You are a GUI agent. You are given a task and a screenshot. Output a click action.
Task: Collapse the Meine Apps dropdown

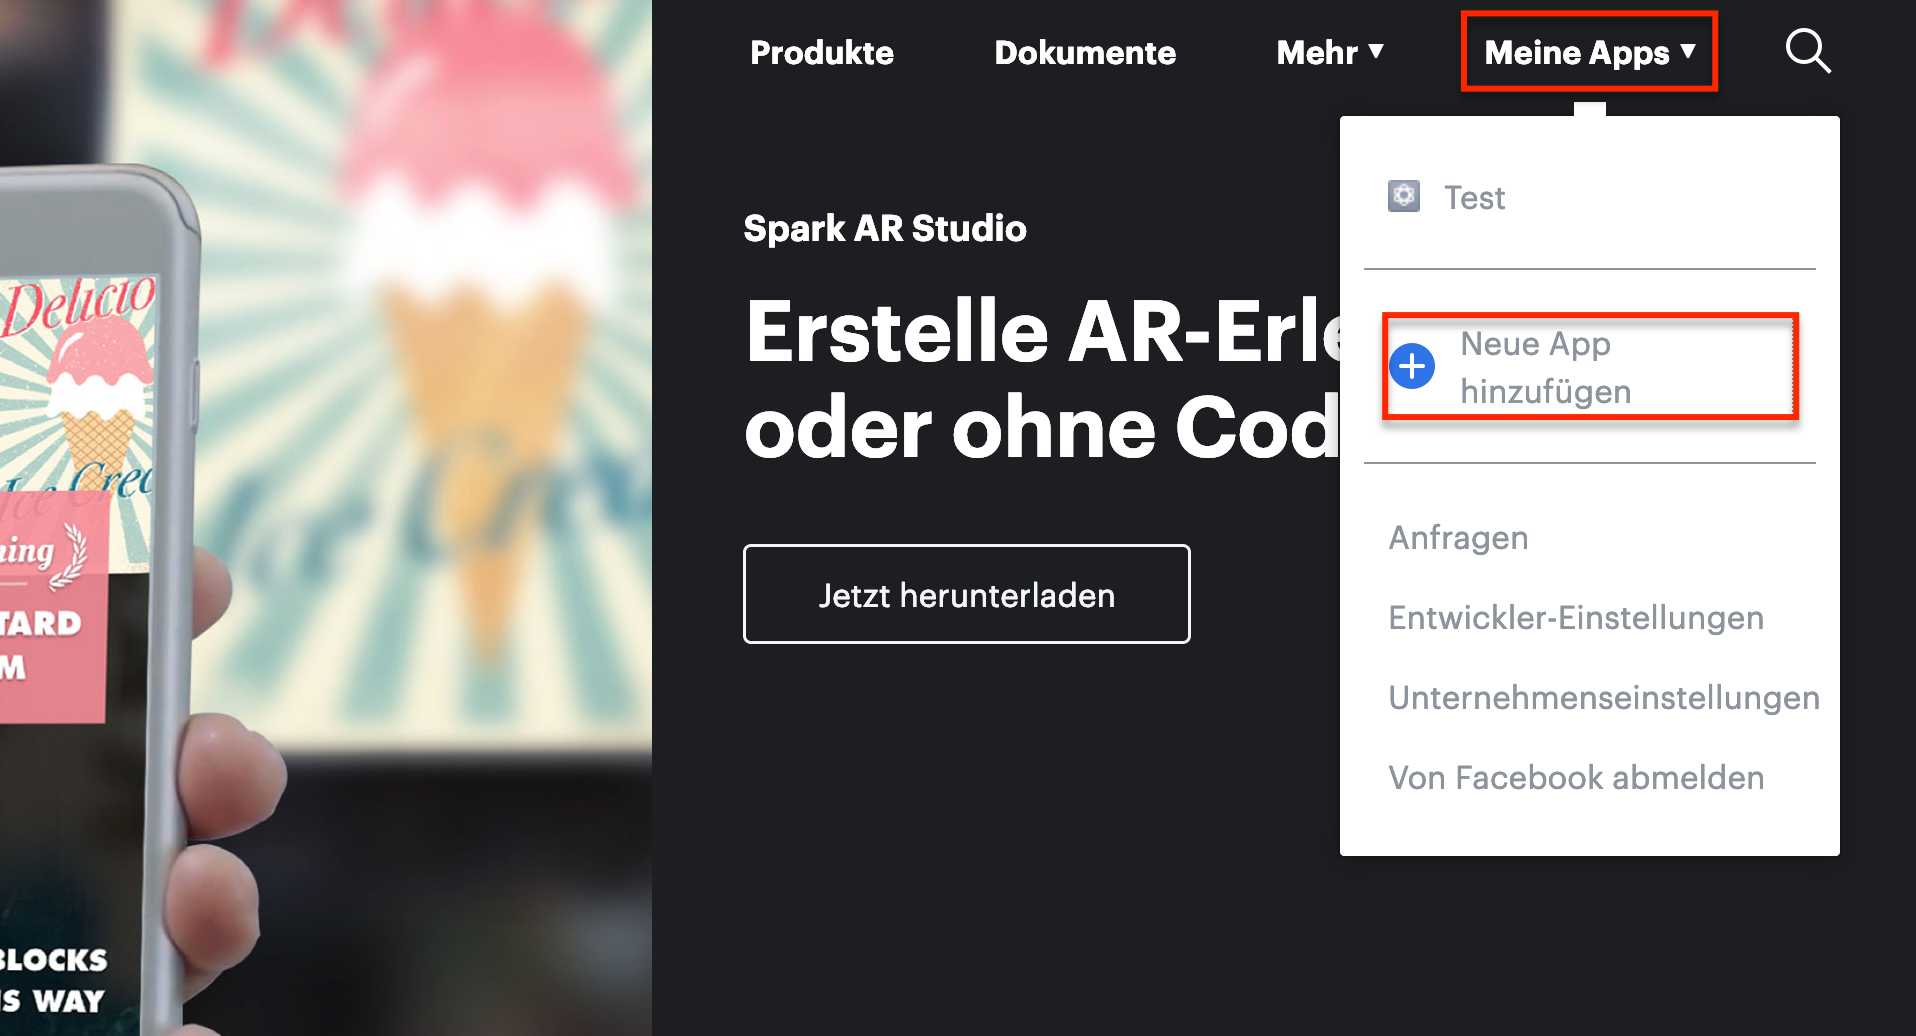pyautogui.click(x=1589, y=52)
